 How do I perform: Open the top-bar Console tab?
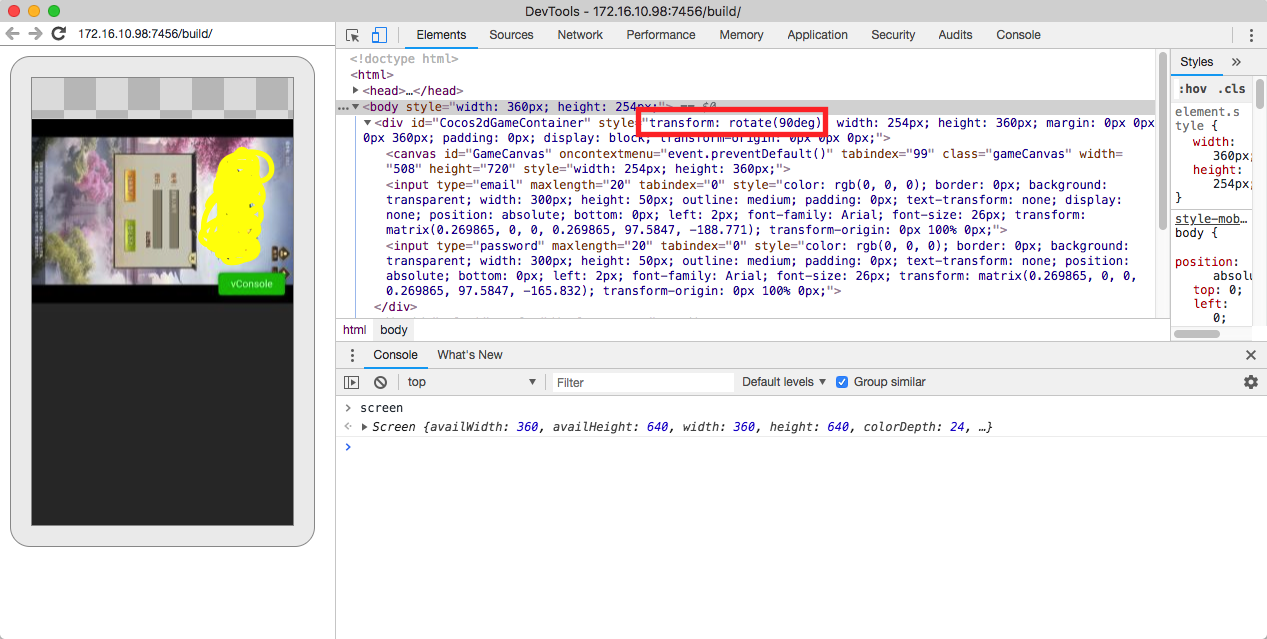pos(1018,35)
